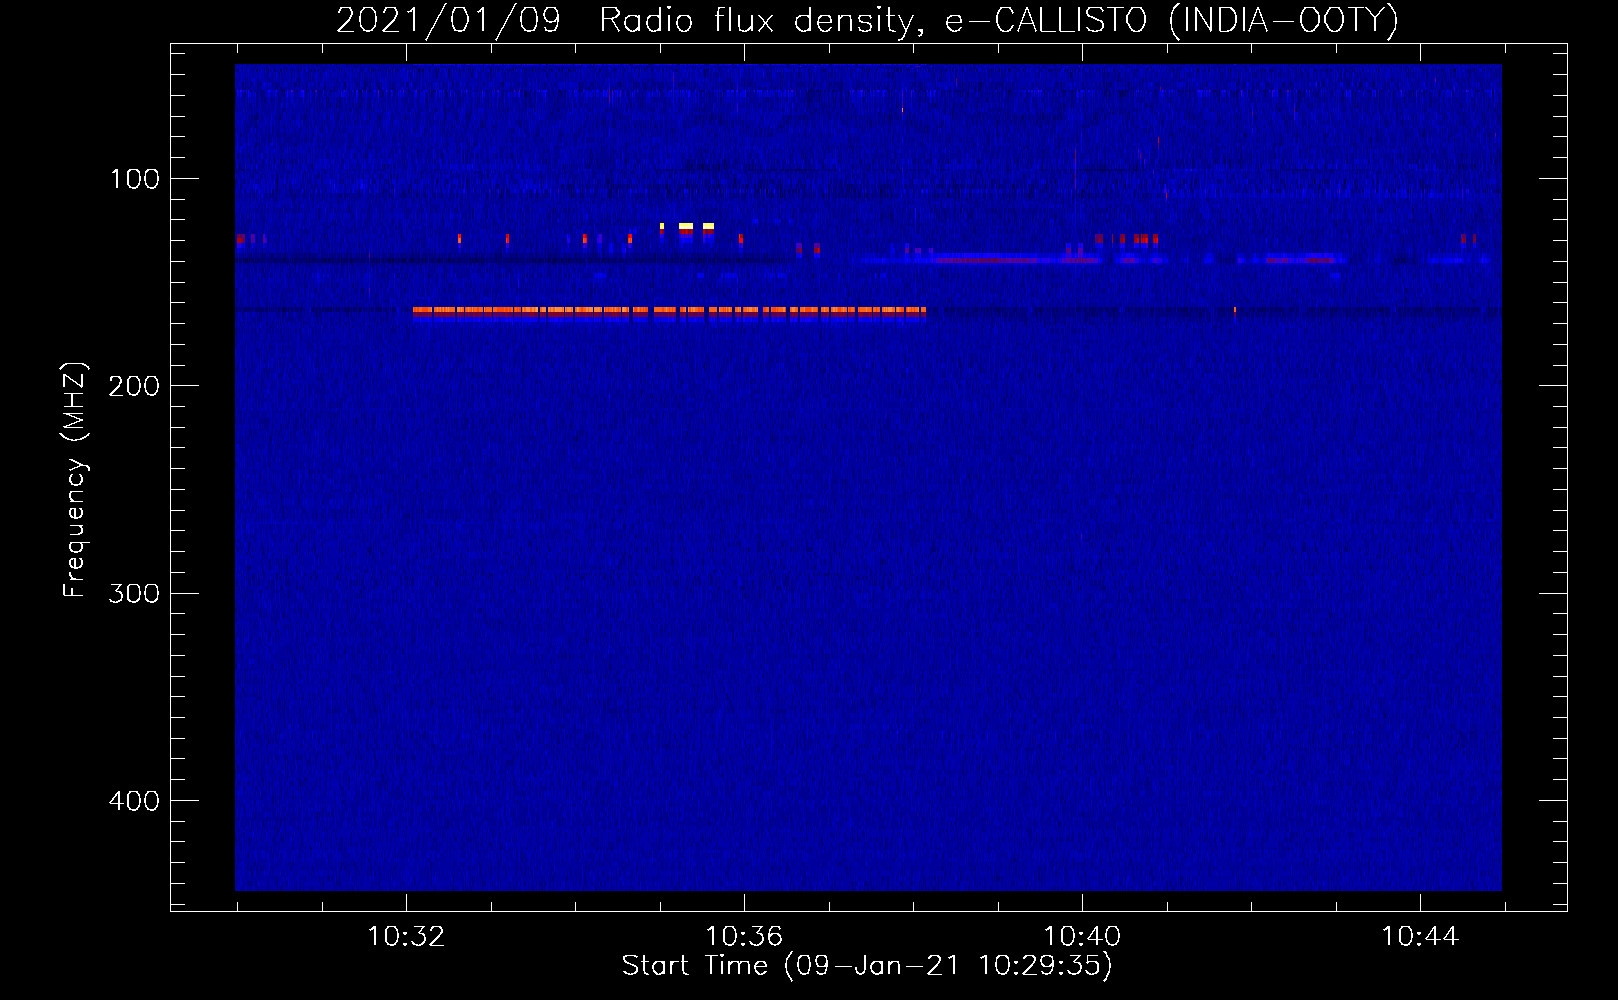Click the 10:32 time axis label
The width and height of the screenshot is (1618, 1000).
[x=406, y=936]
